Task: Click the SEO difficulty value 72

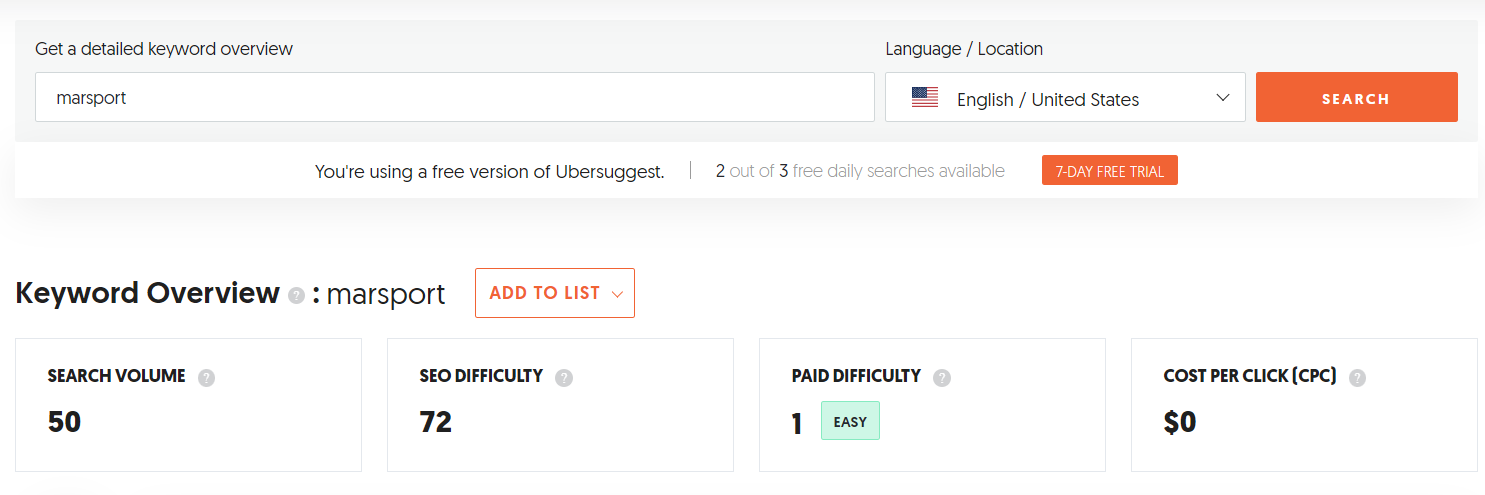Action: click(x=436, y=422)
